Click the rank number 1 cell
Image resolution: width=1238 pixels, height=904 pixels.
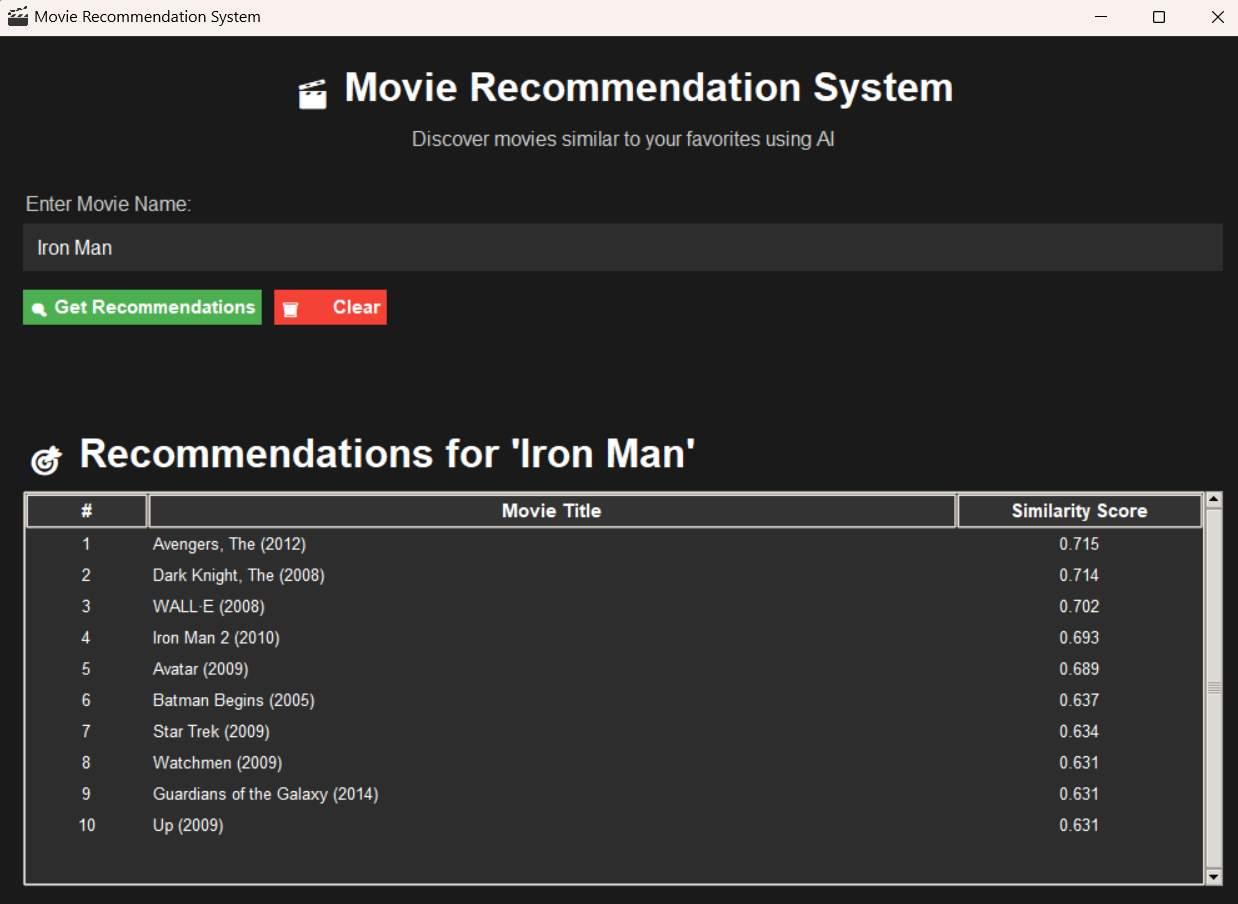point(87,544)
